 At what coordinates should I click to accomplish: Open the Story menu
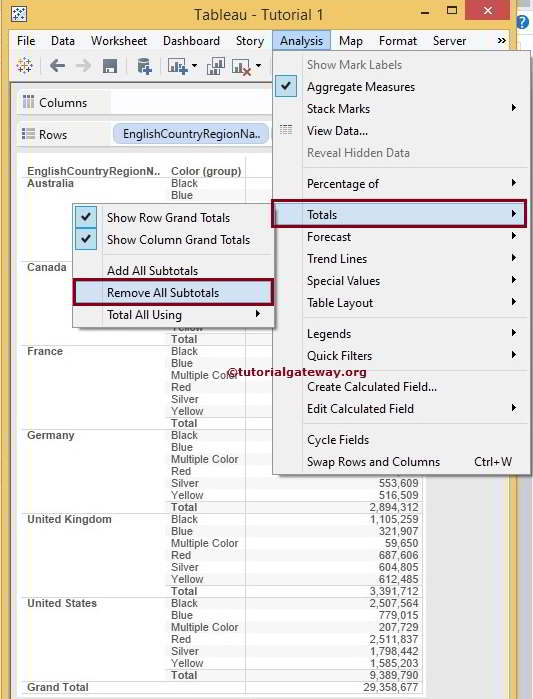pyautogui.click(x=250, y=41)
